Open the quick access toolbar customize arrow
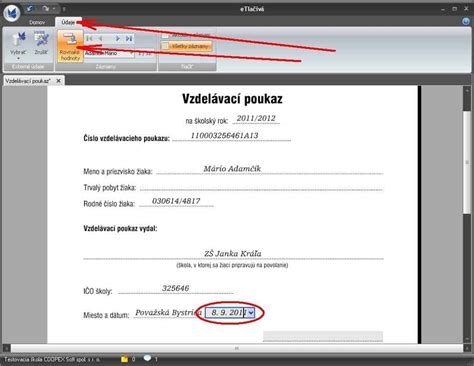Viewport: 474px width, 366px height. point(64,9)
